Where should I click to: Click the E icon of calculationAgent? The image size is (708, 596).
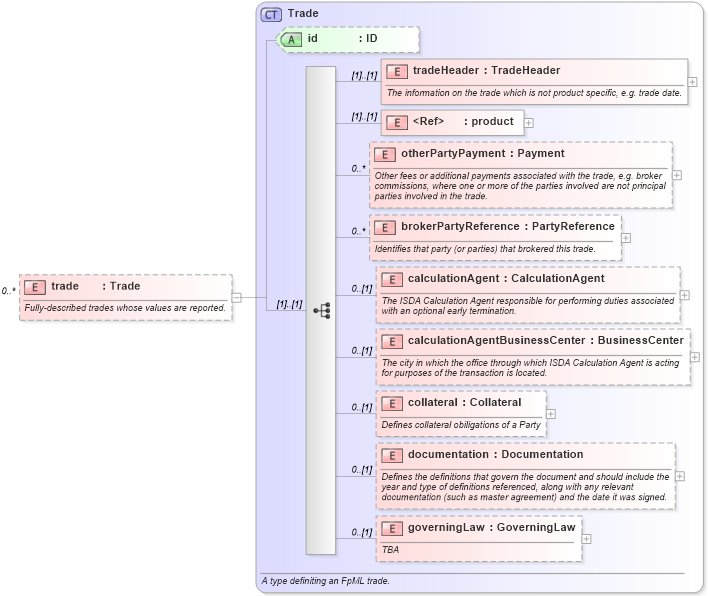[x=391, y=279]
